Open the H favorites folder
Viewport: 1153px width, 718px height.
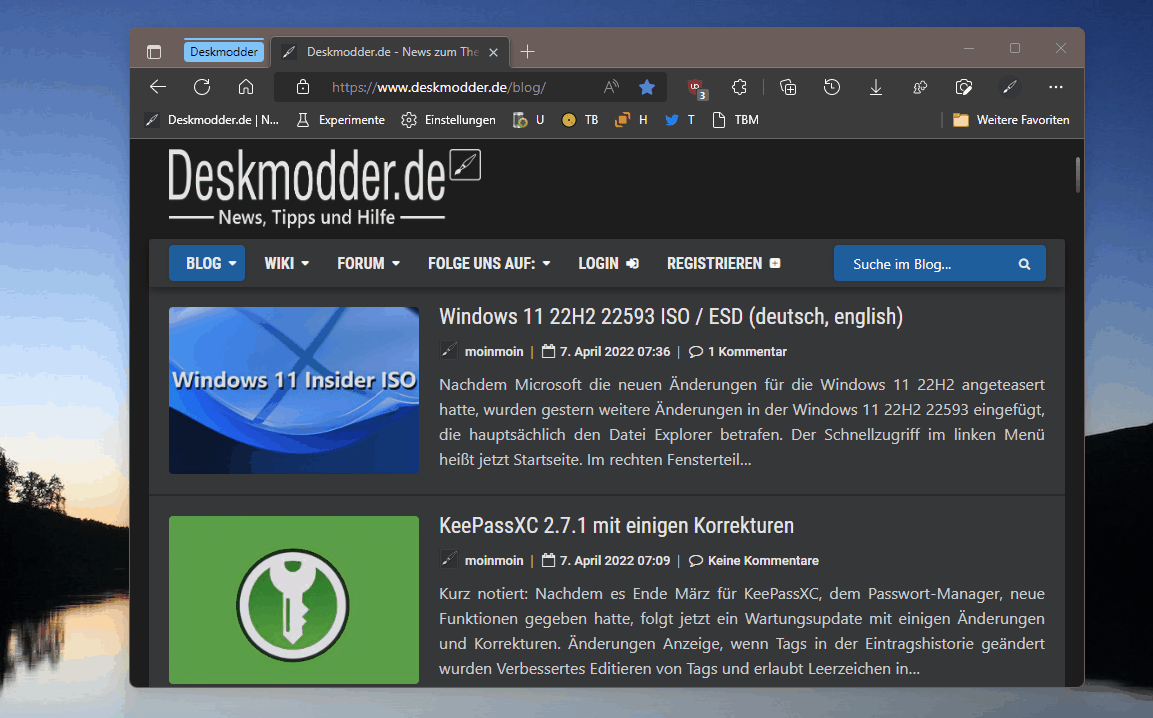click(632, 120)
